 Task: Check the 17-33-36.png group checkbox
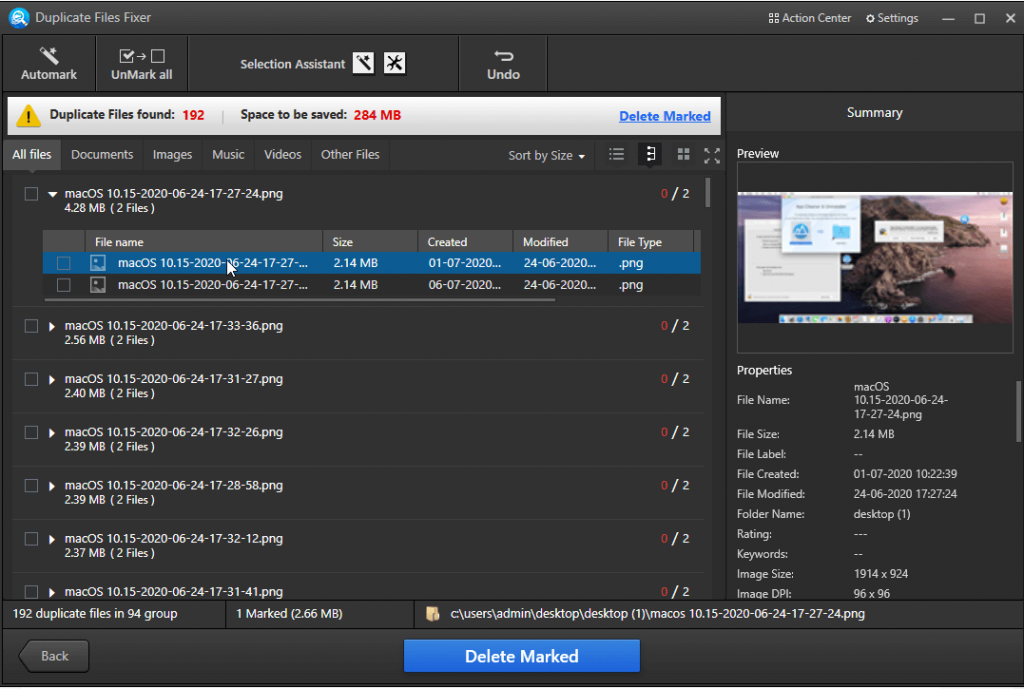tap(31, 326)
